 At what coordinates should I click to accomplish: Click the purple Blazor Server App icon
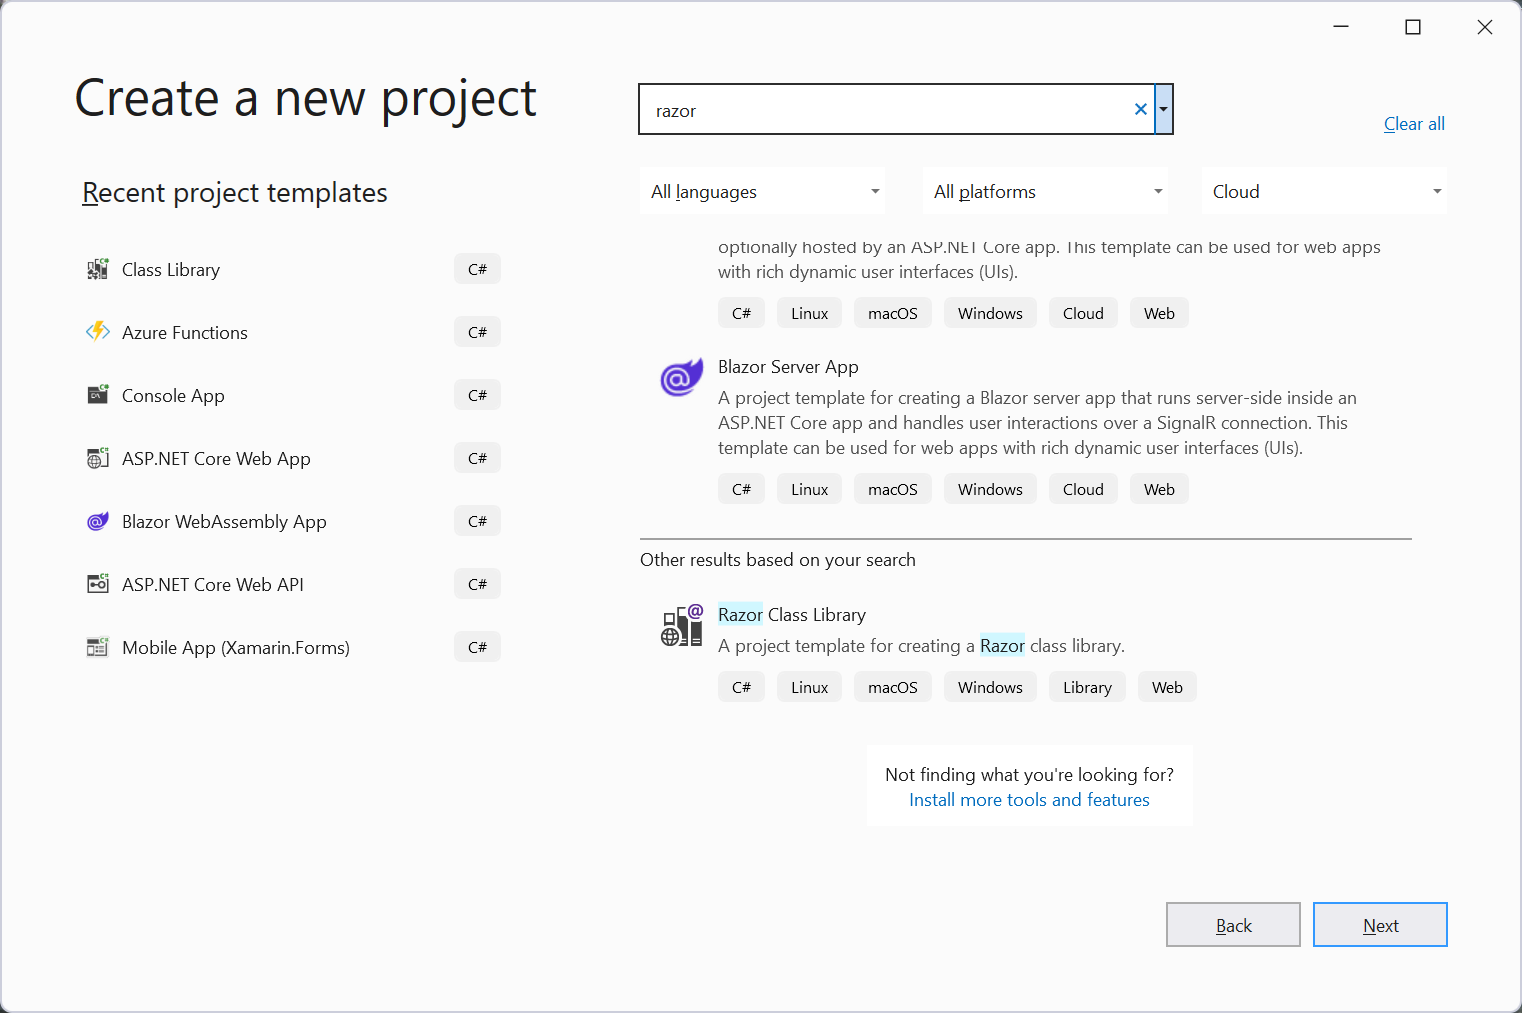681,377
